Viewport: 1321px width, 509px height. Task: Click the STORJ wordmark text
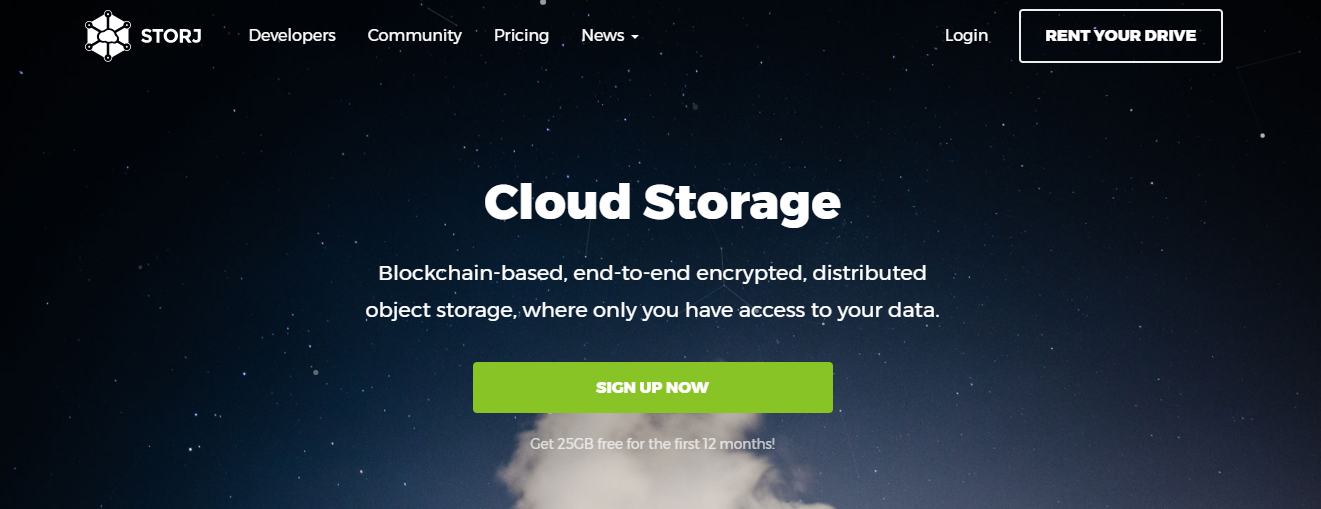click(x=171, y=36)
